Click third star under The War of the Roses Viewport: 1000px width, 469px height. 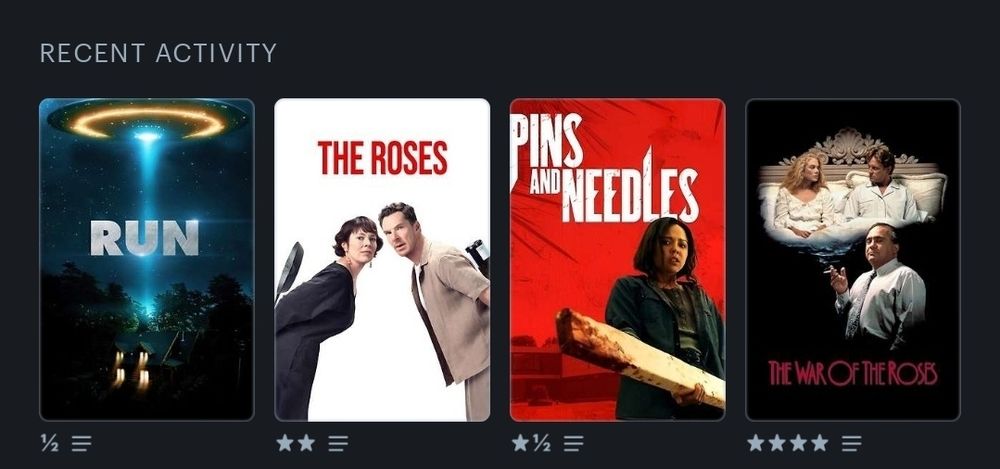(x=798, y=443)
